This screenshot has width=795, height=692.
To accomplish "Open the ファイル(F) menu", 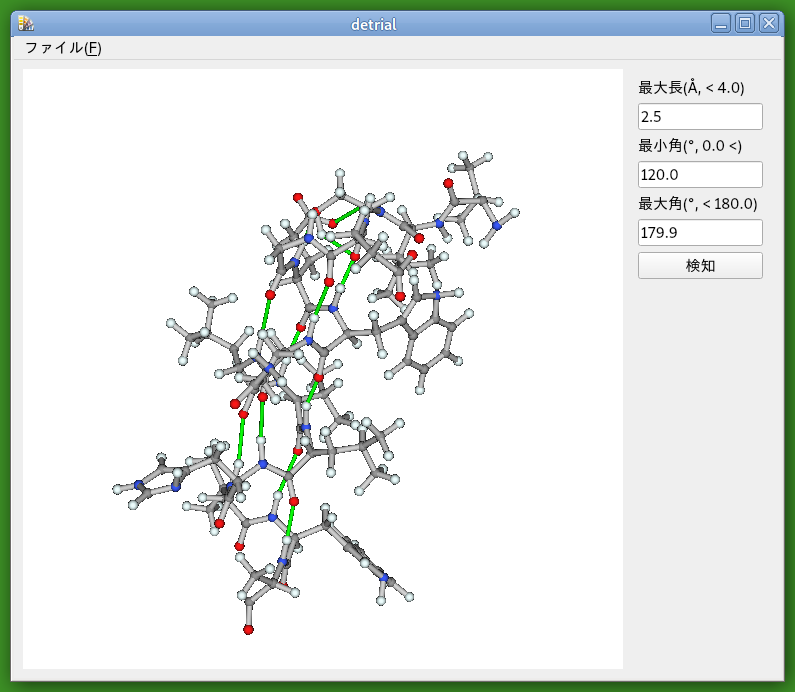I will point(63,48).
